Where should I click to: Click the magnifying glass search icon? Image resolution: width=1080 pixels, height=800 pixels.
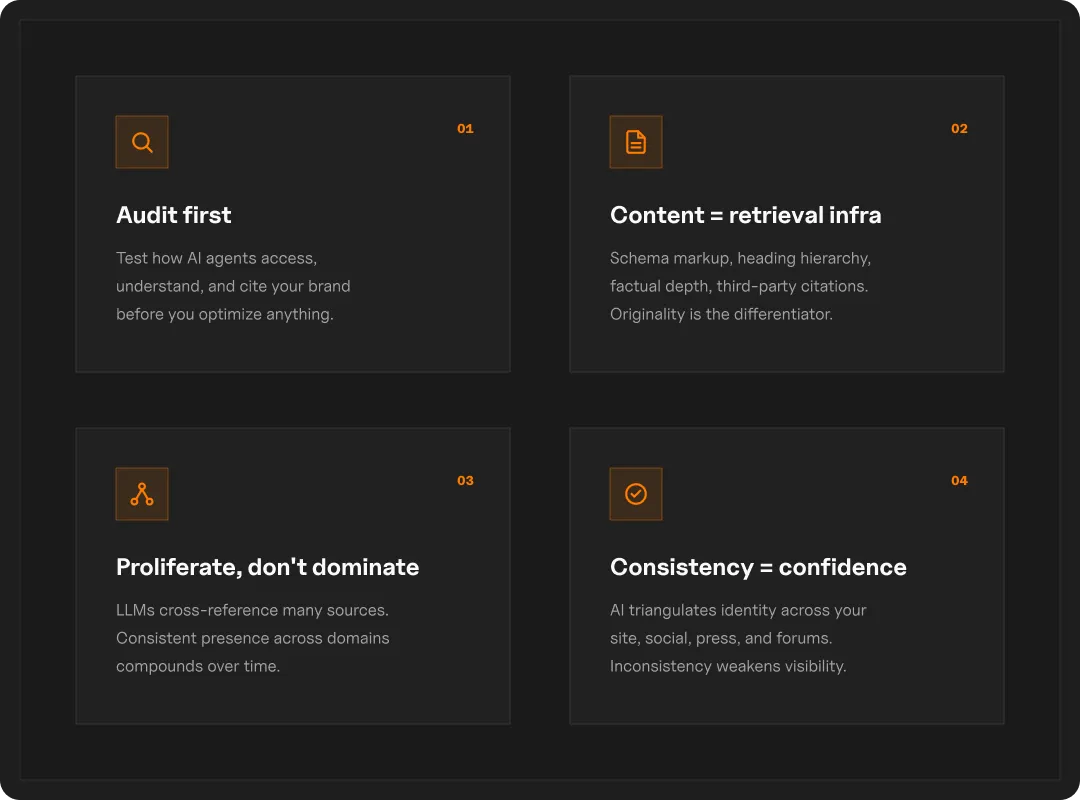pyautogui.click(x=142, y=142)
